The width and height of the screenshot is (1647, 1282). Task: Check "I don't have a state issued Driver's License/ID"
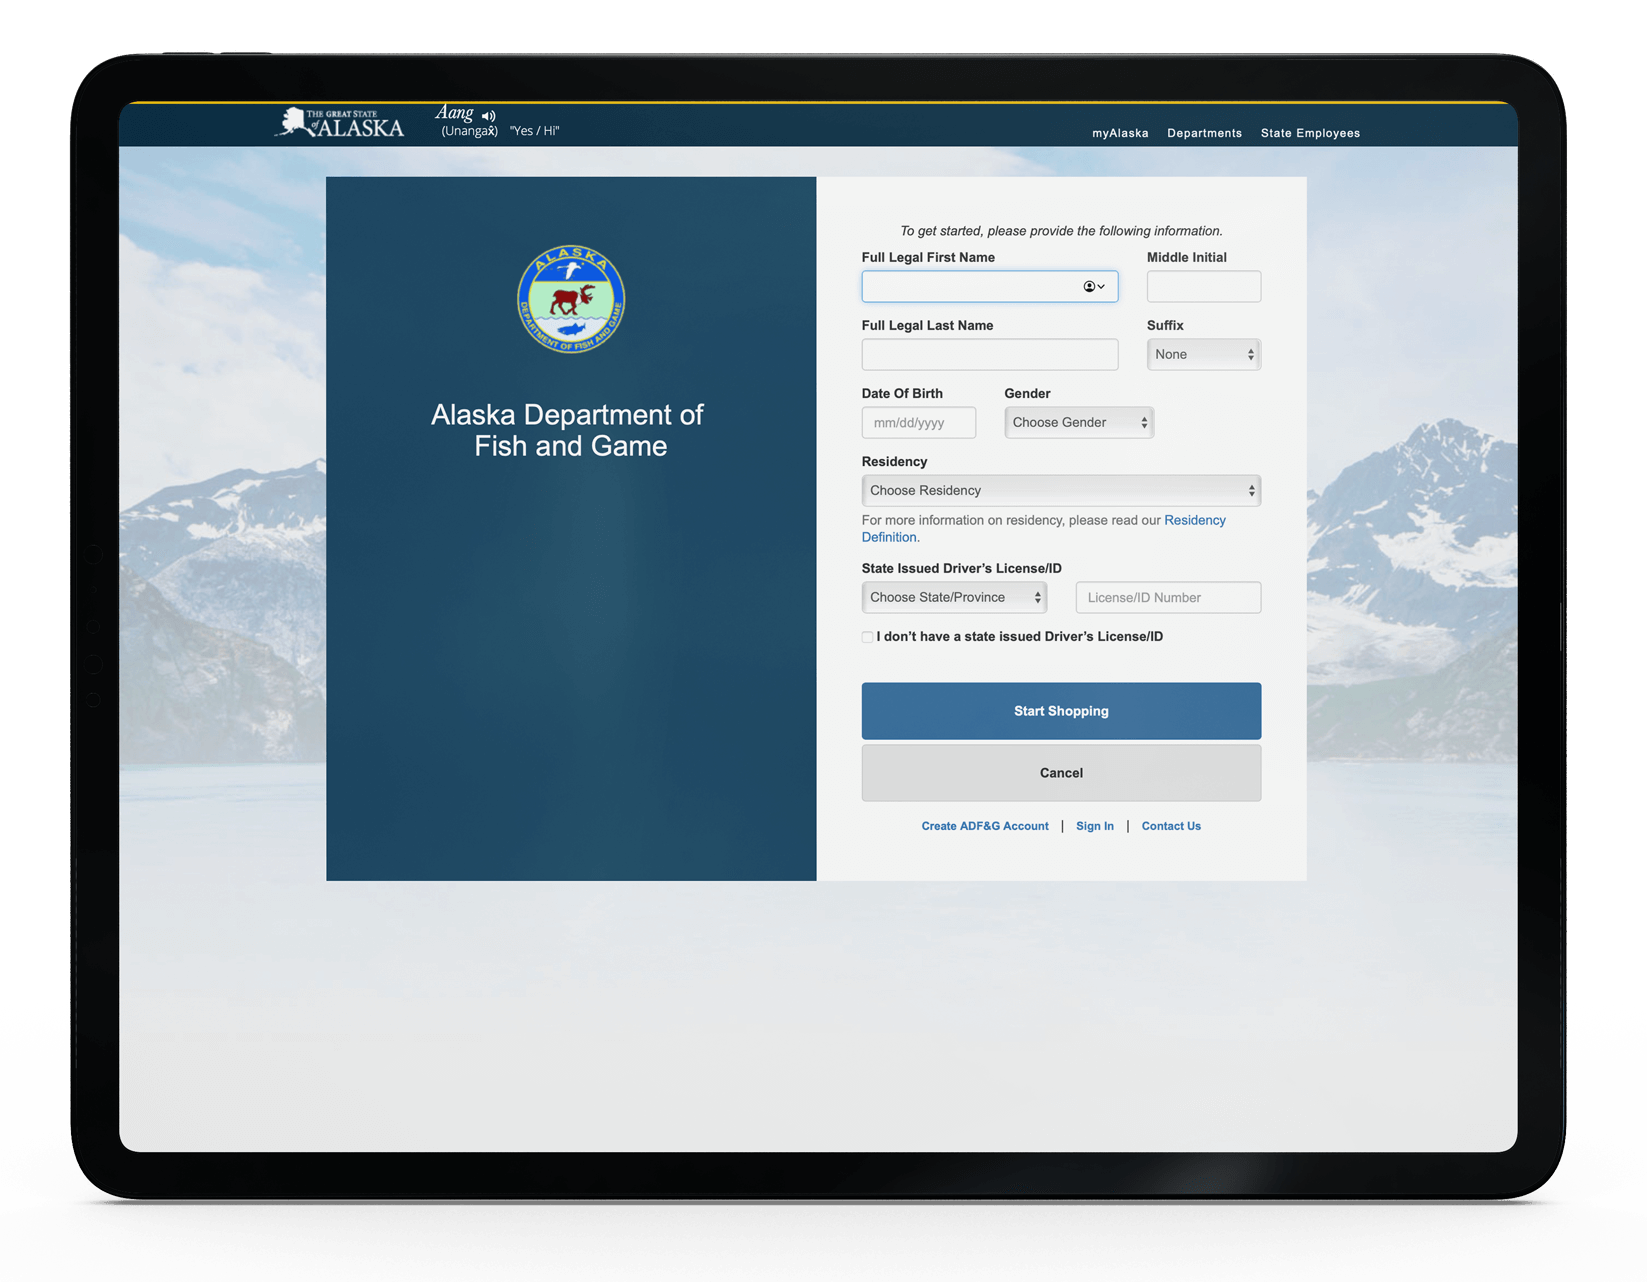[867, 636]
